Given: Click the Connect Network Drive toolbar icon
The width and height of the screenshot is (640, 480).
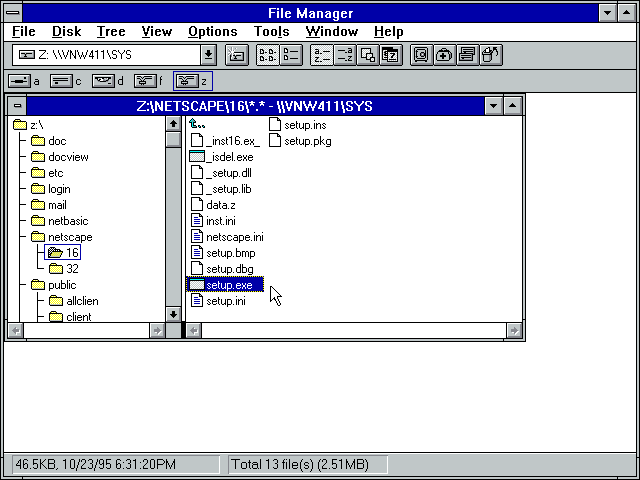Looking at the screenshot, I should pos(237,55).
